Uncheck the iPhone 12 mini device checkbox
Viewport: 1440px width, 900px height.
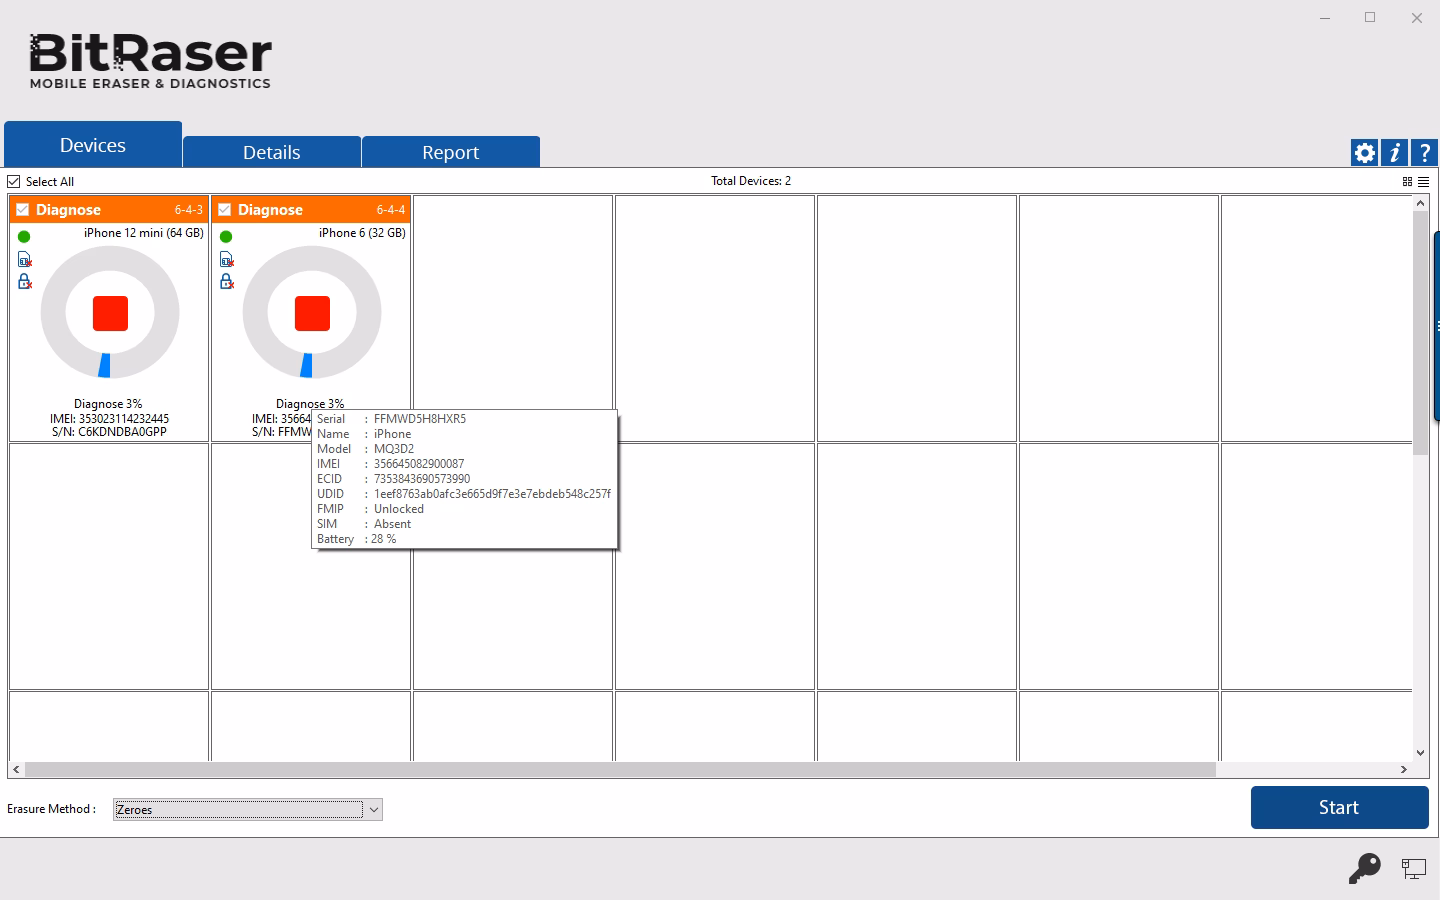click(x=22, y=209)
